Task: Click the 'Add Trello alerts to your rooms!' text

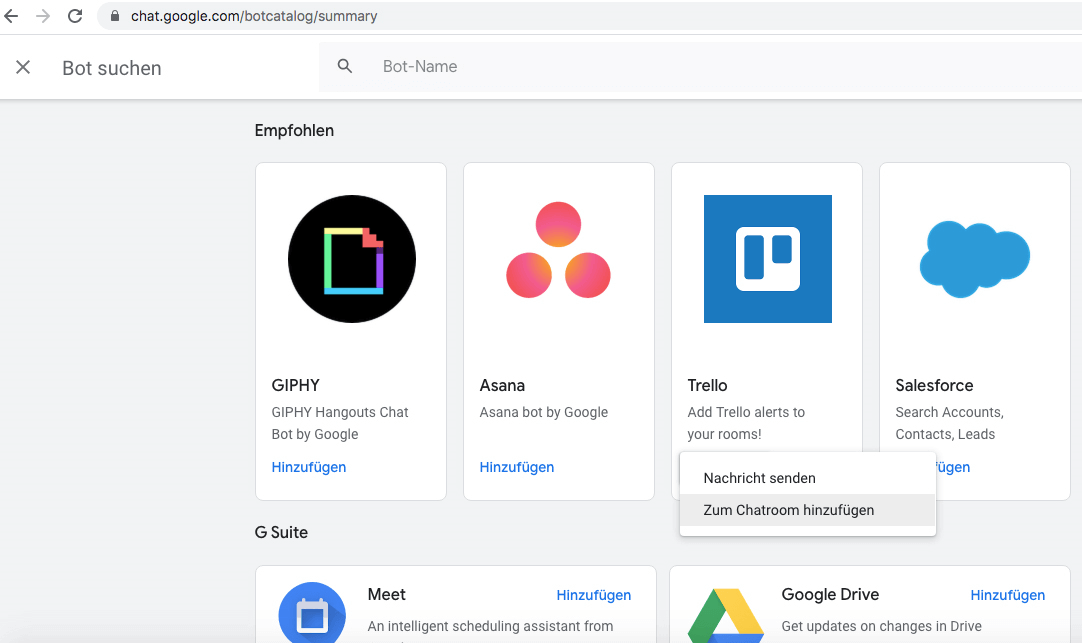Action: click(x=746, y=423)
